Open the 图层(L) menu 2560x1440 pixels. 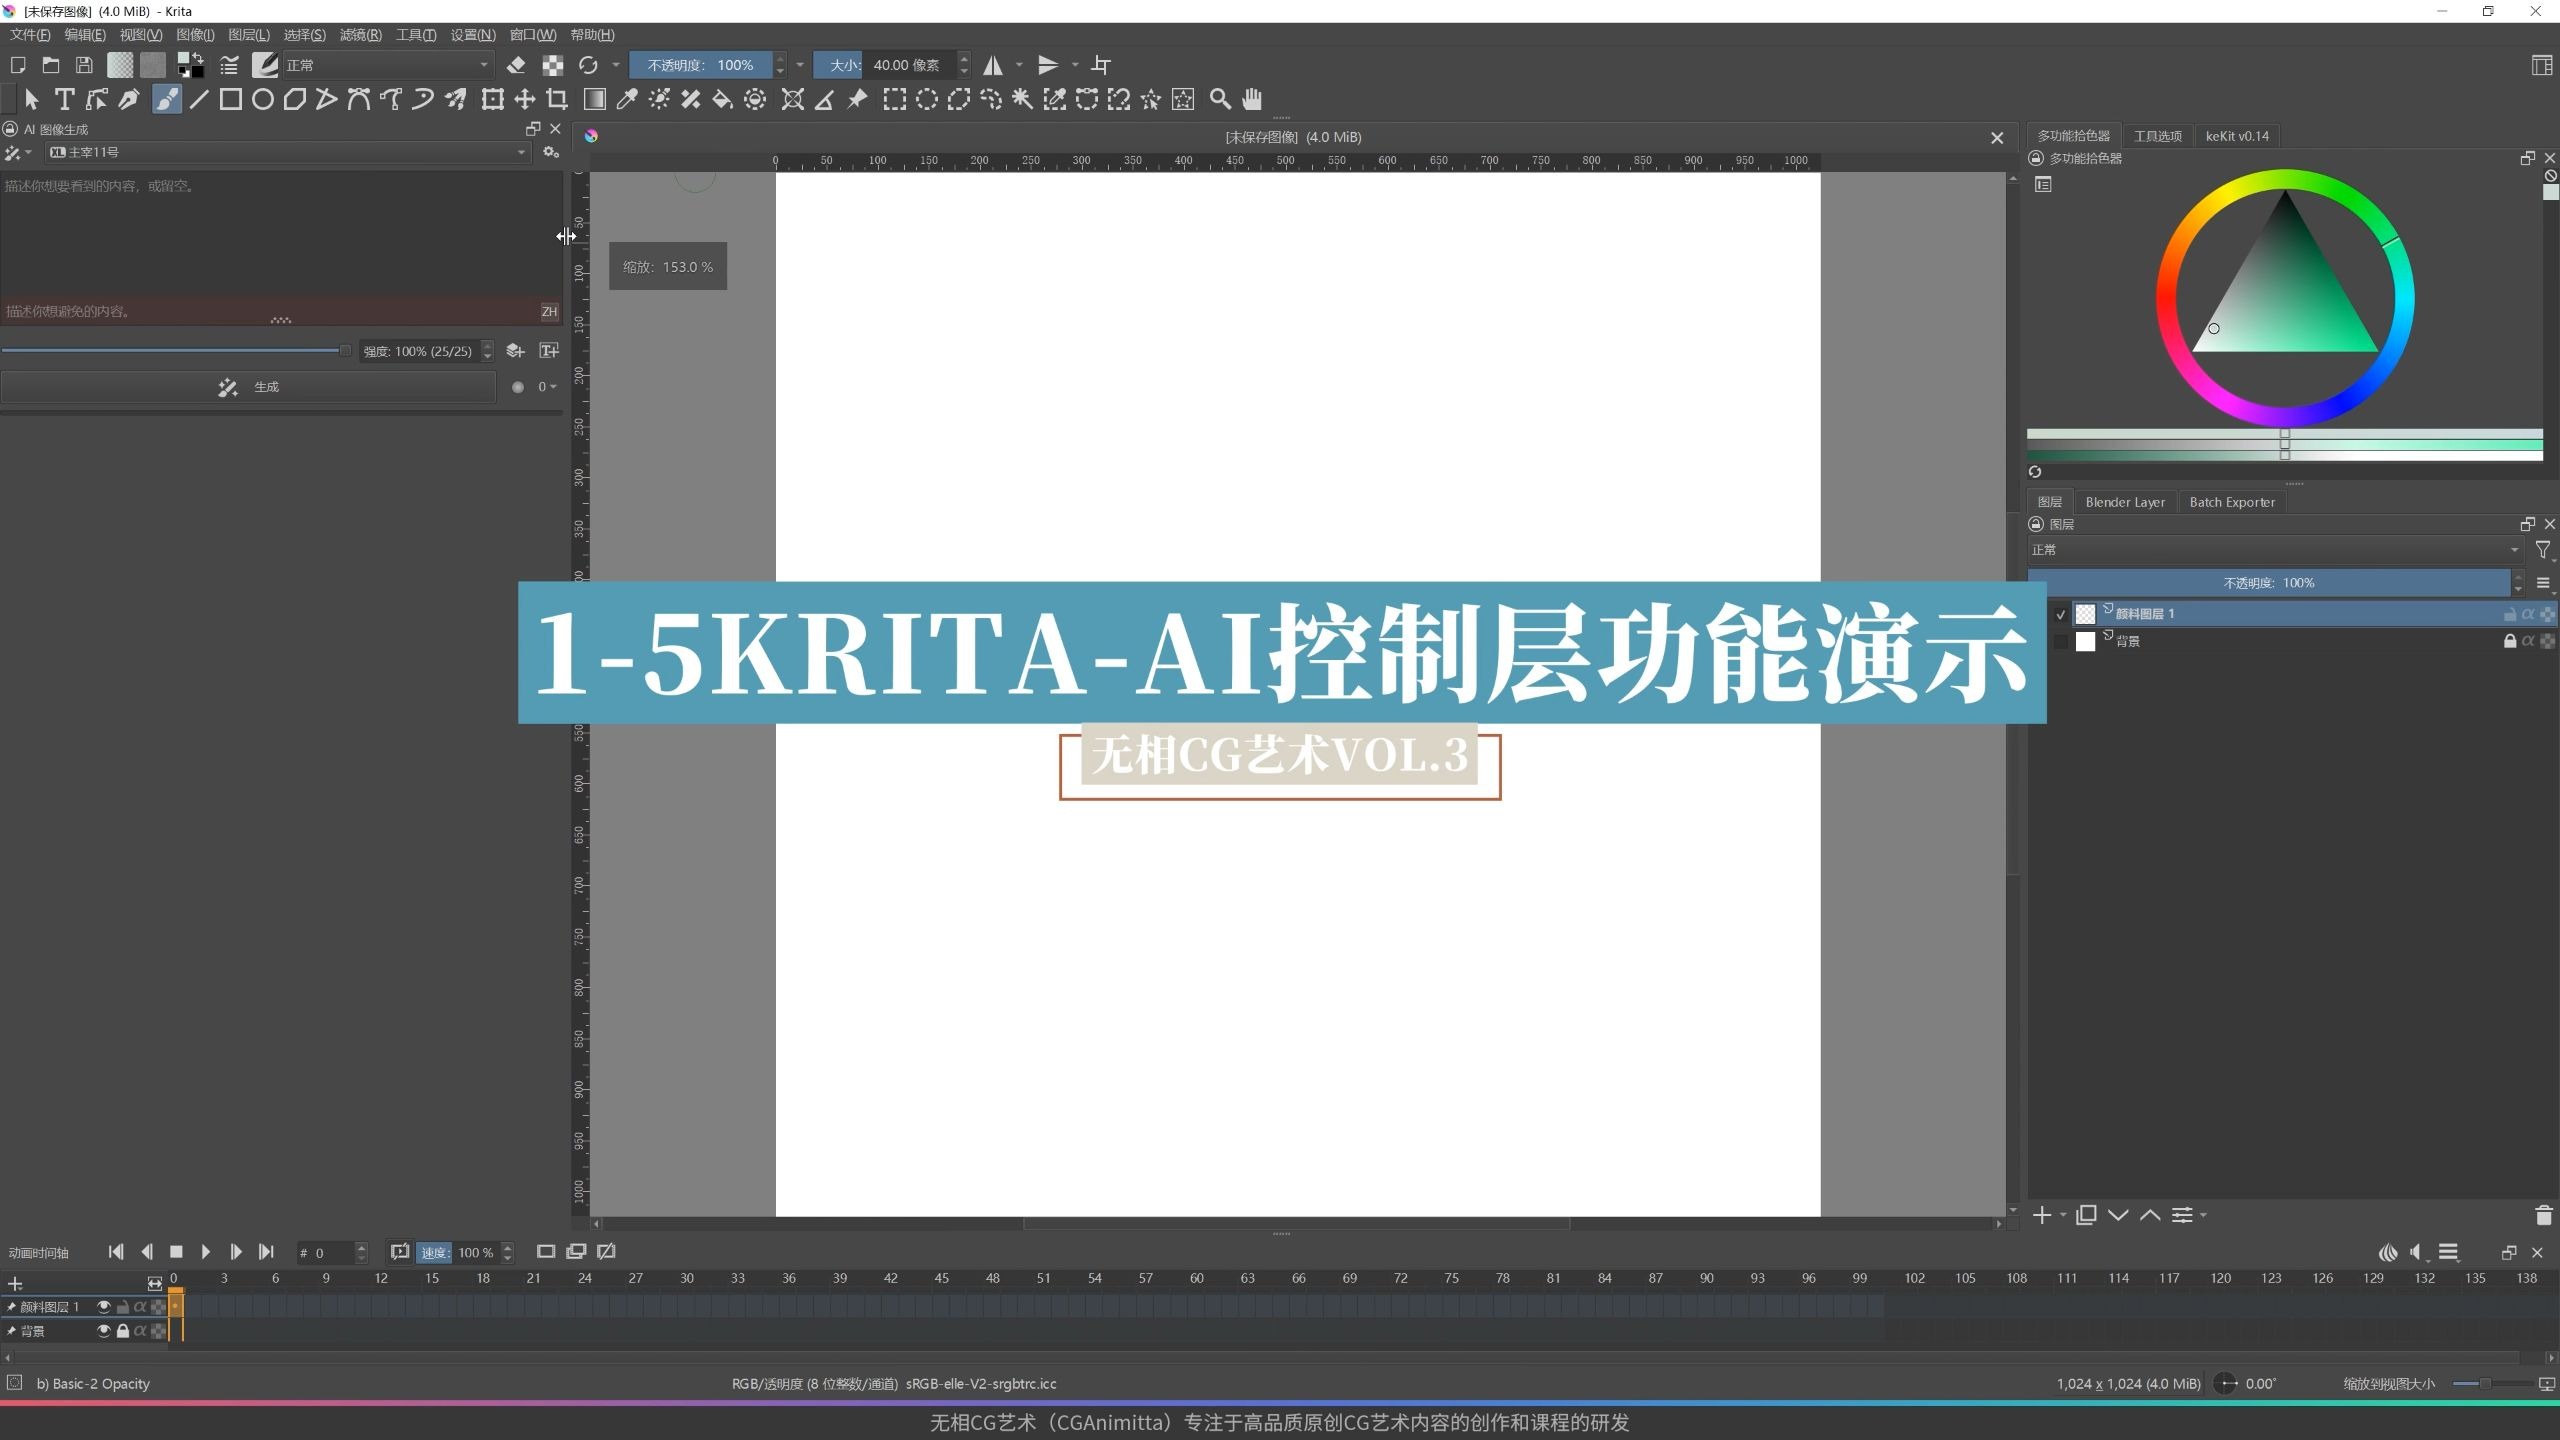(x=249, y=35)
